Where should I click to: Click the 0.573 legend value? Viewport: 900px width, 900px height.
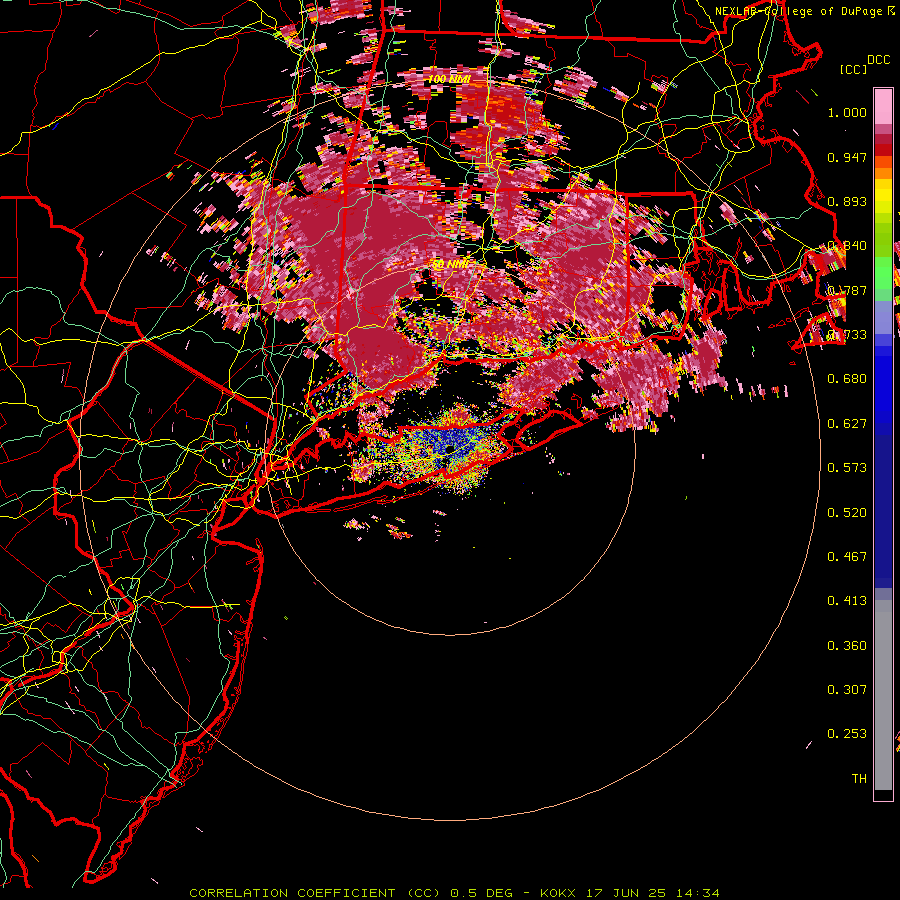[847, 468]
